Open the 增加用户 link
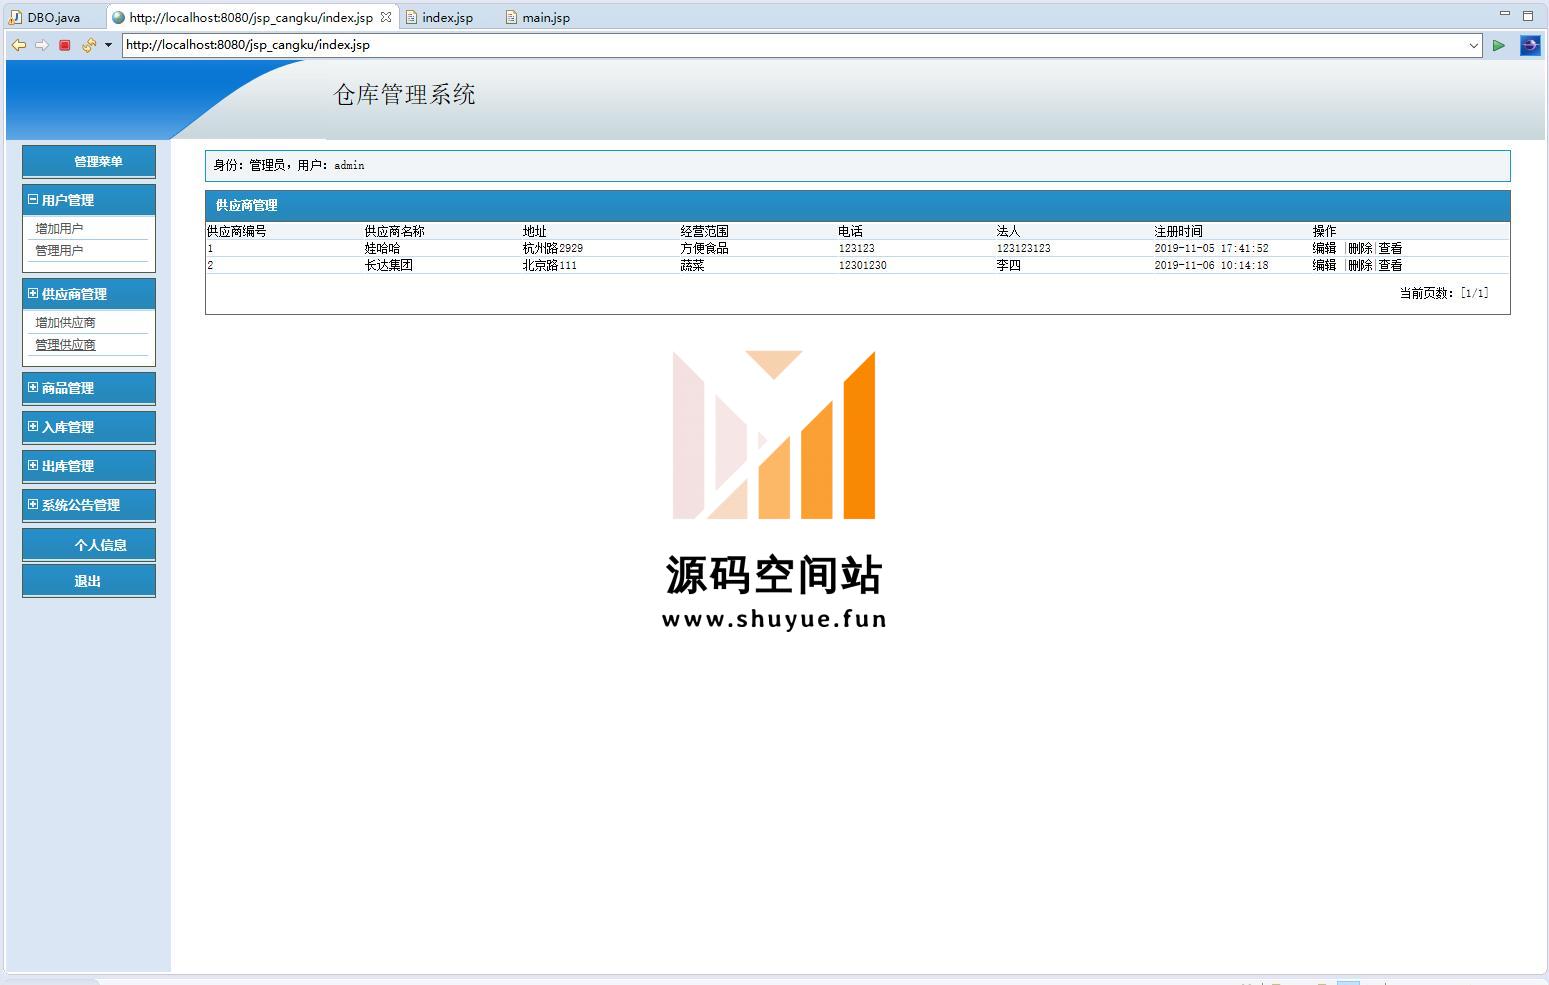The height and width of the screenshot is (985, 1549). (59, 228)
